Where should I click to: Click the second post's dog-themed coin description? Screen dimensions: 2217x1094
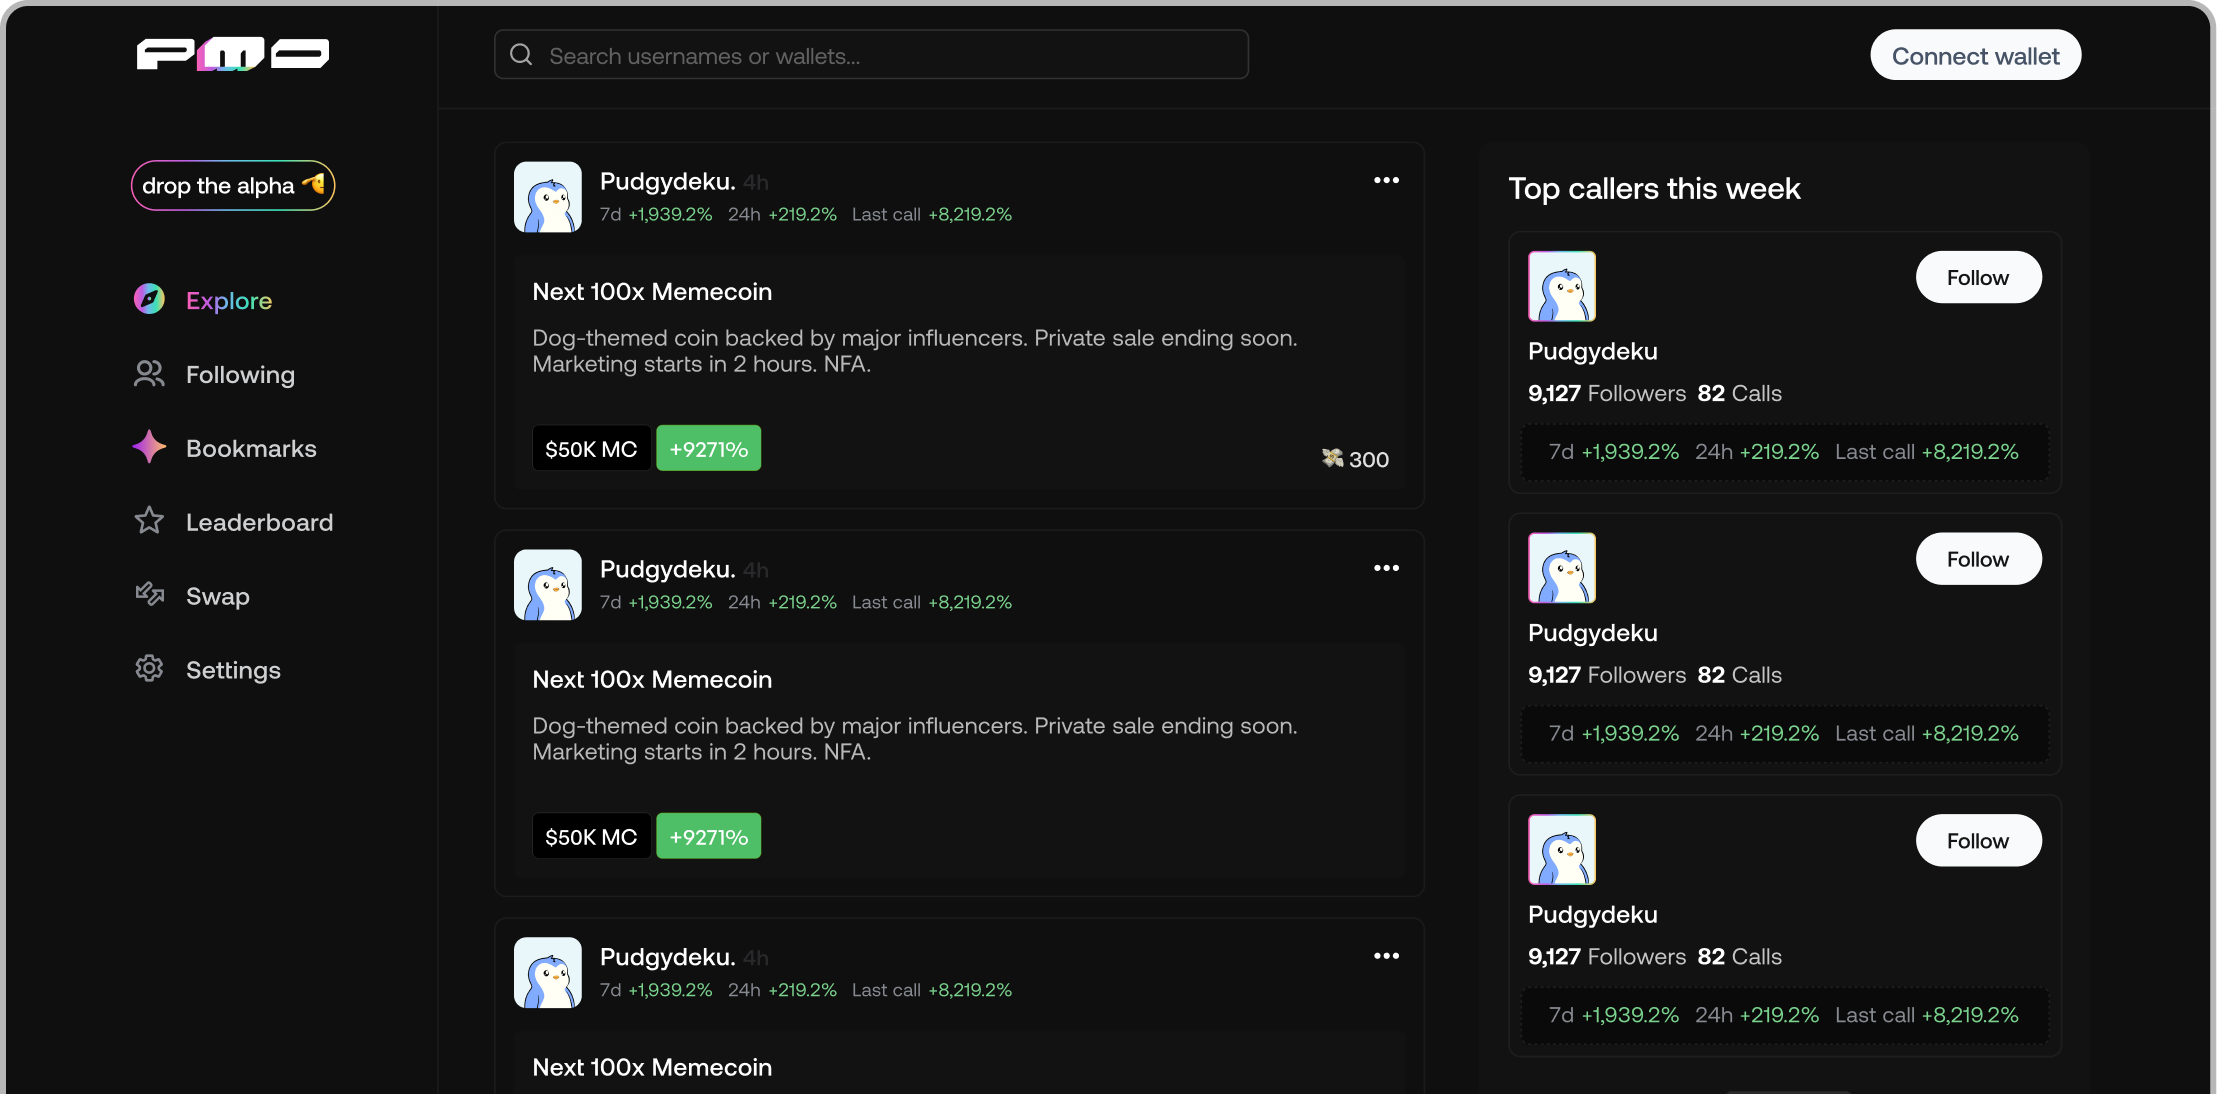[x=915, y=739]
